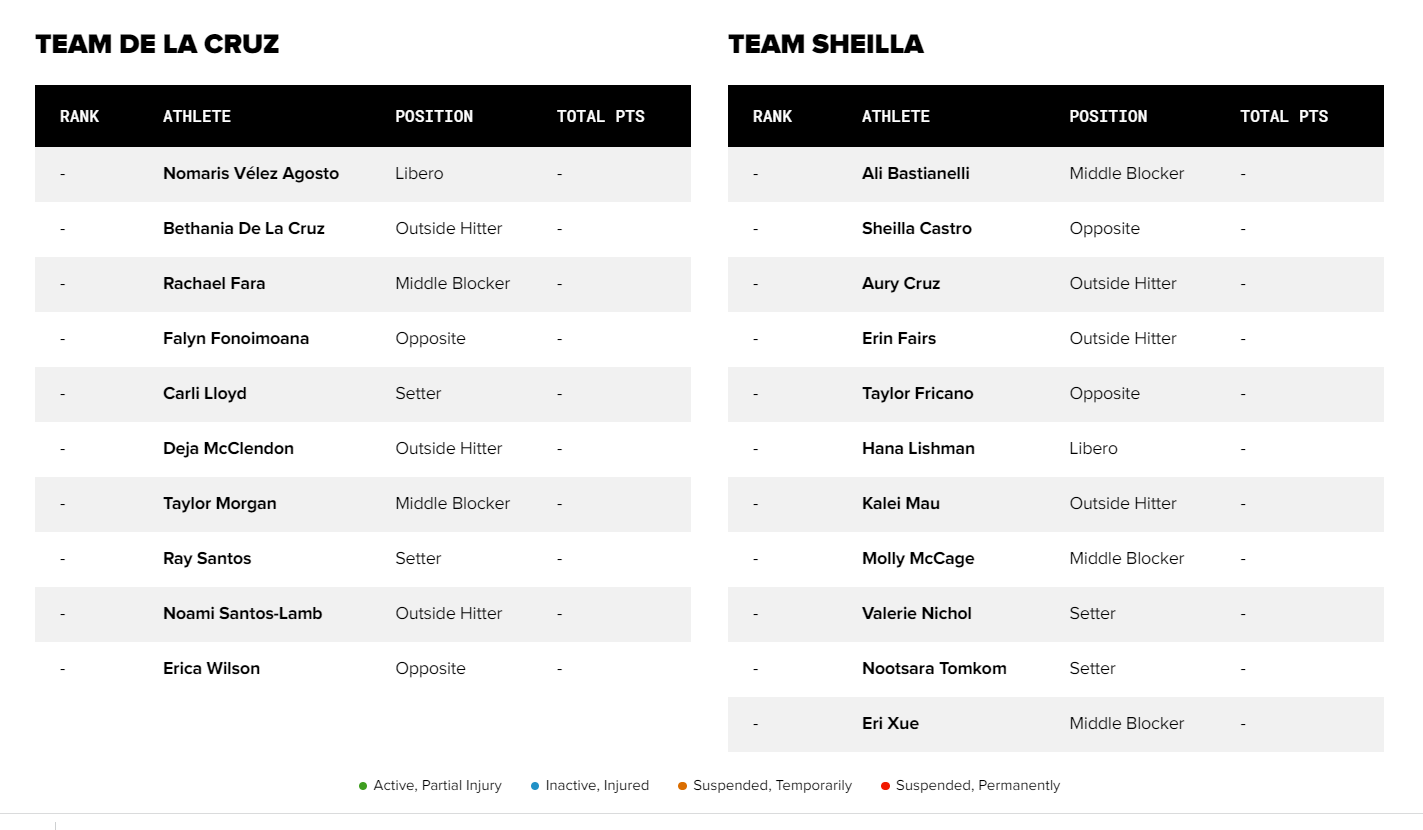This screenshot has width=1423, height=830.
Task: Sort Team Sheilla by Total Pts header
Action: tap(1283, 116)
